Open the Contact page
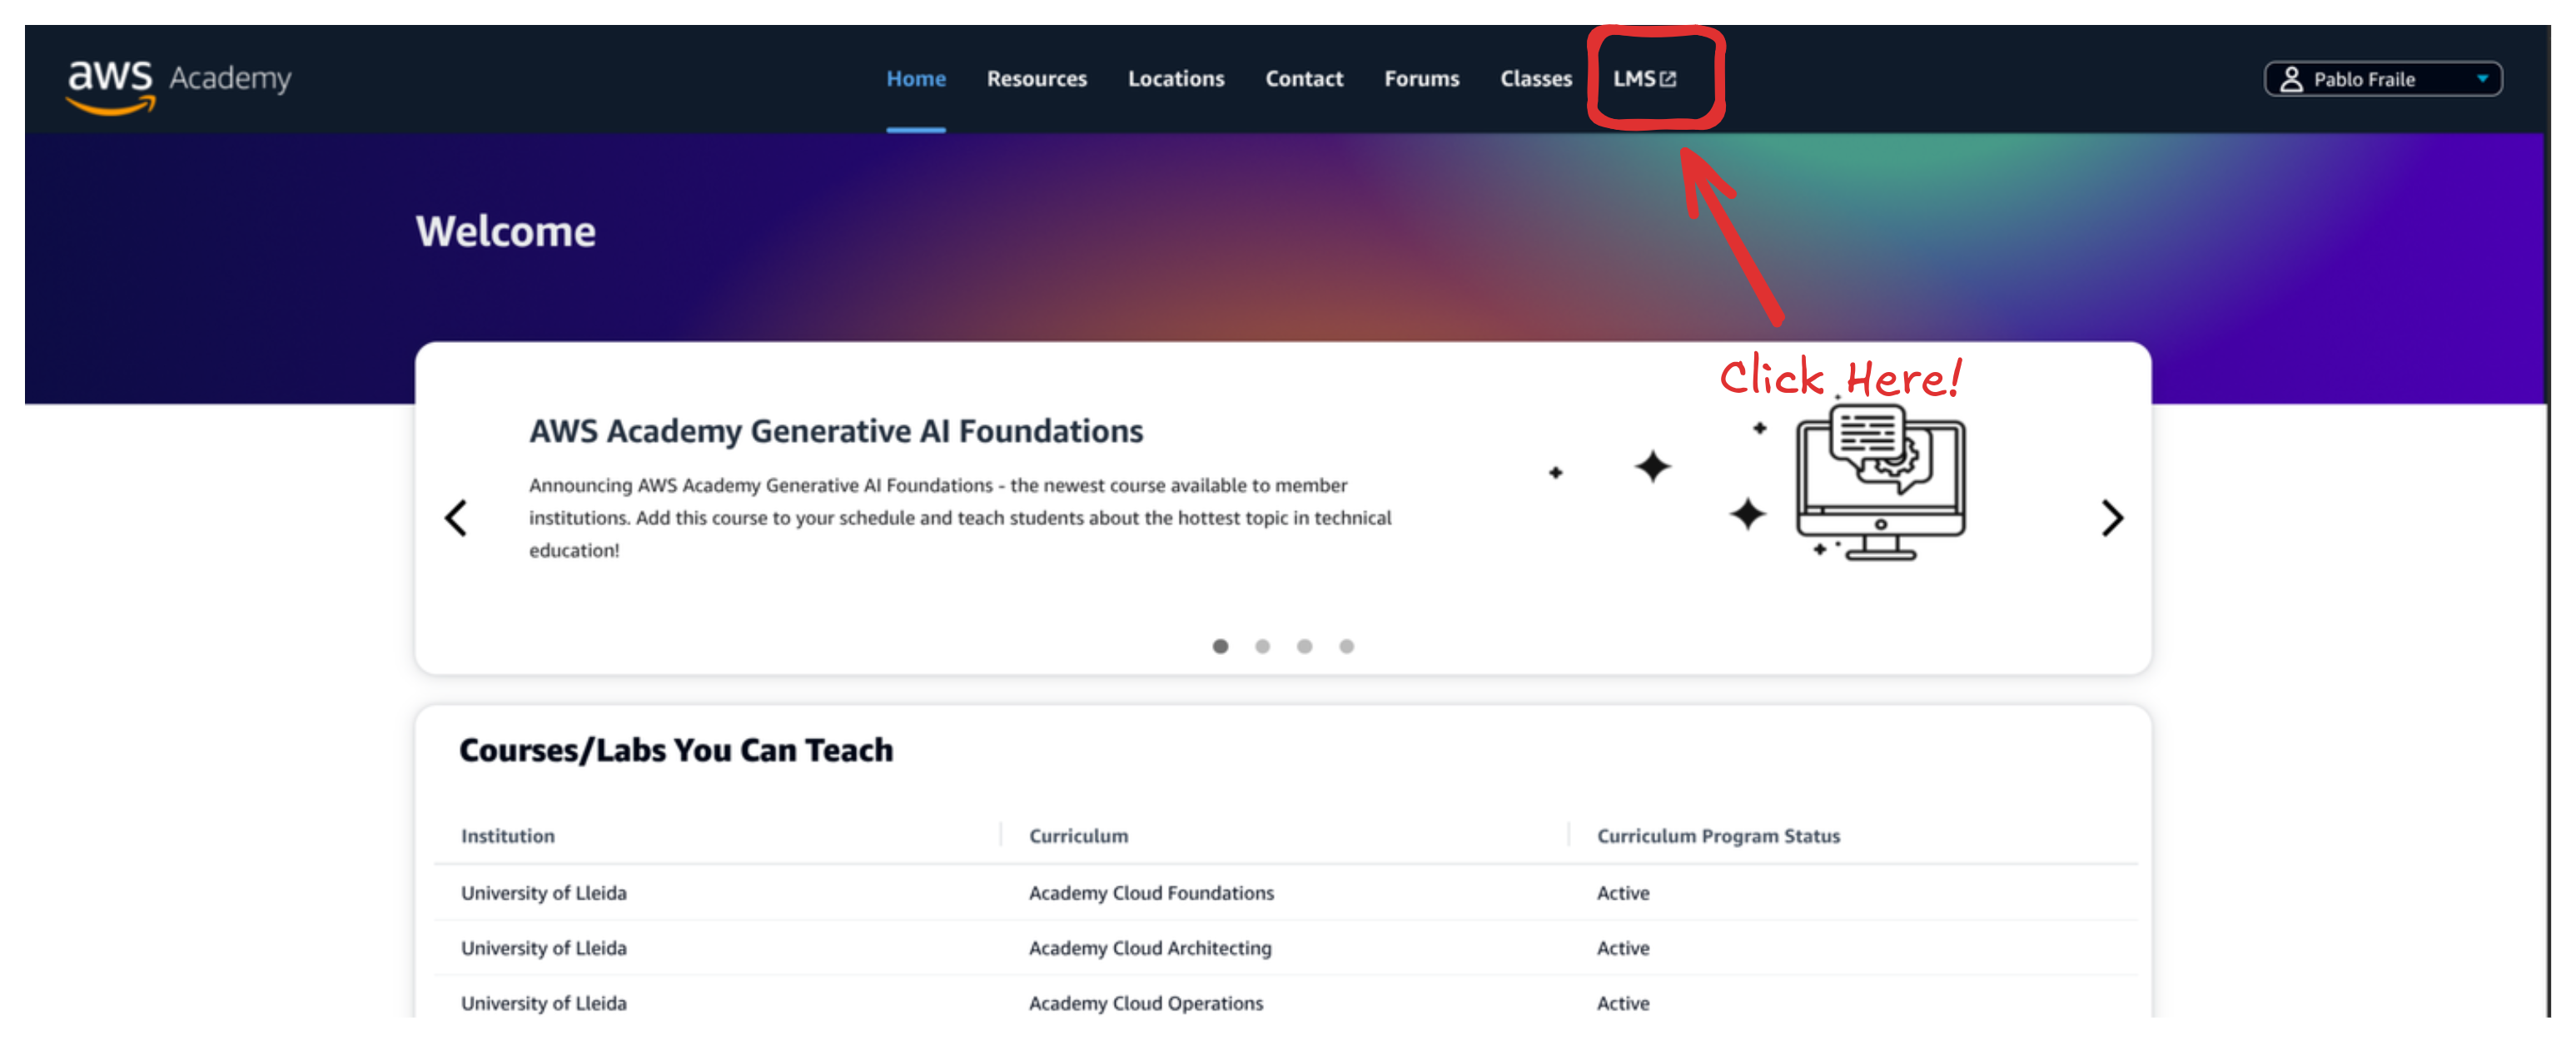 pyautogui.click(x=1303, y=79)
